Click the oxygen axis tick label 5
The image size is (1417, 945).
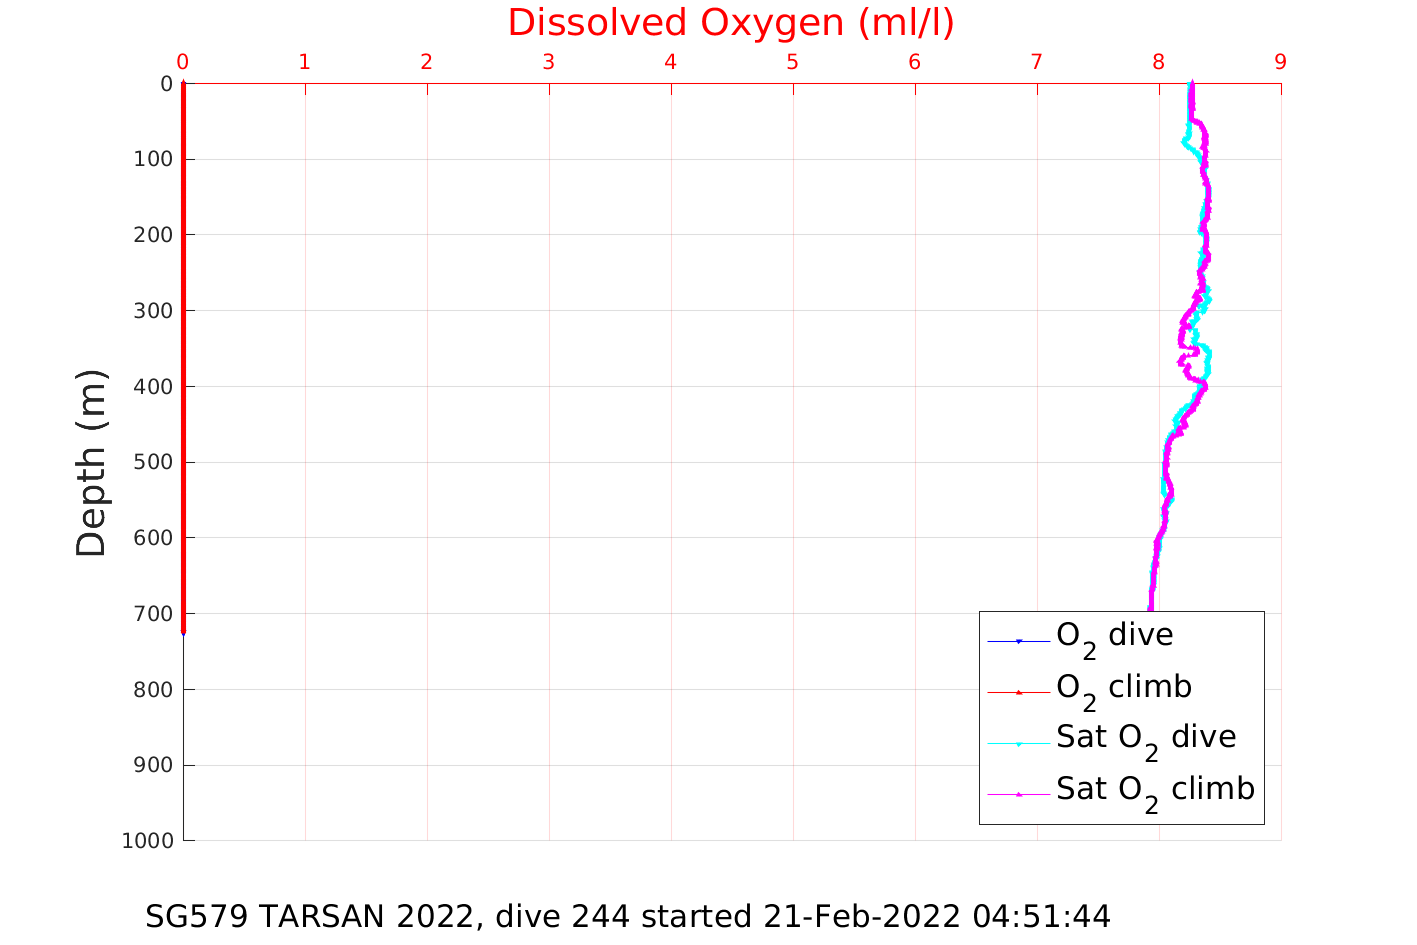(793, 62)
